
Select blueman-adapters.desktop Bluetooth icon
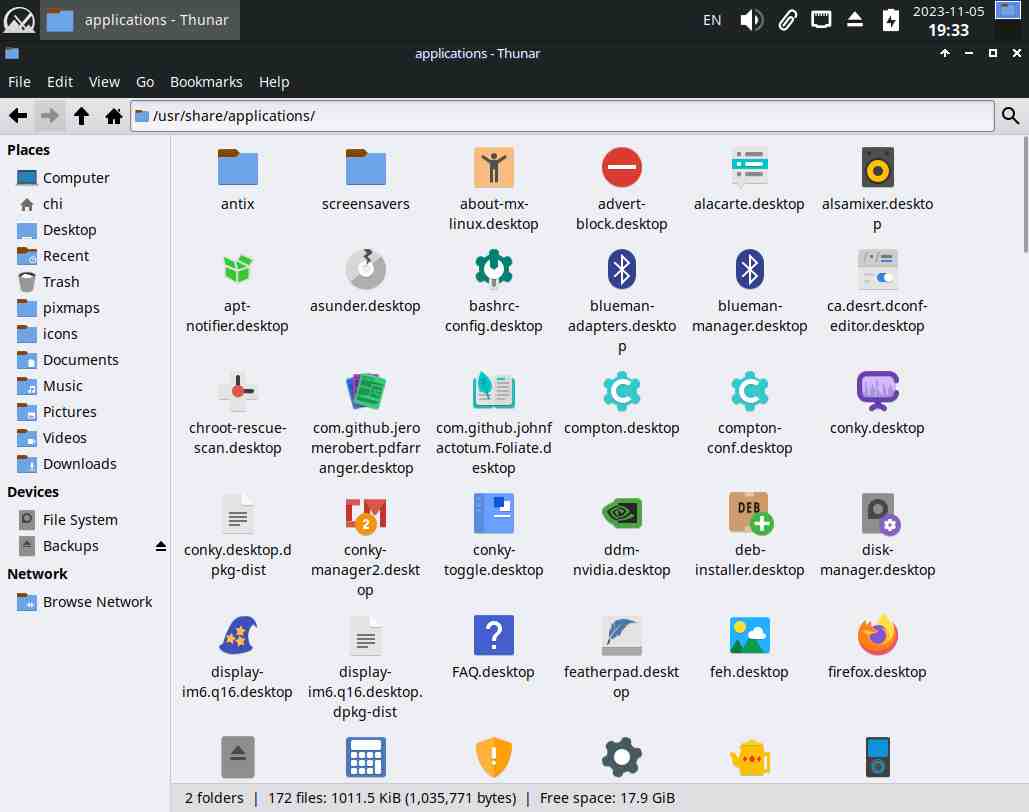621,269
